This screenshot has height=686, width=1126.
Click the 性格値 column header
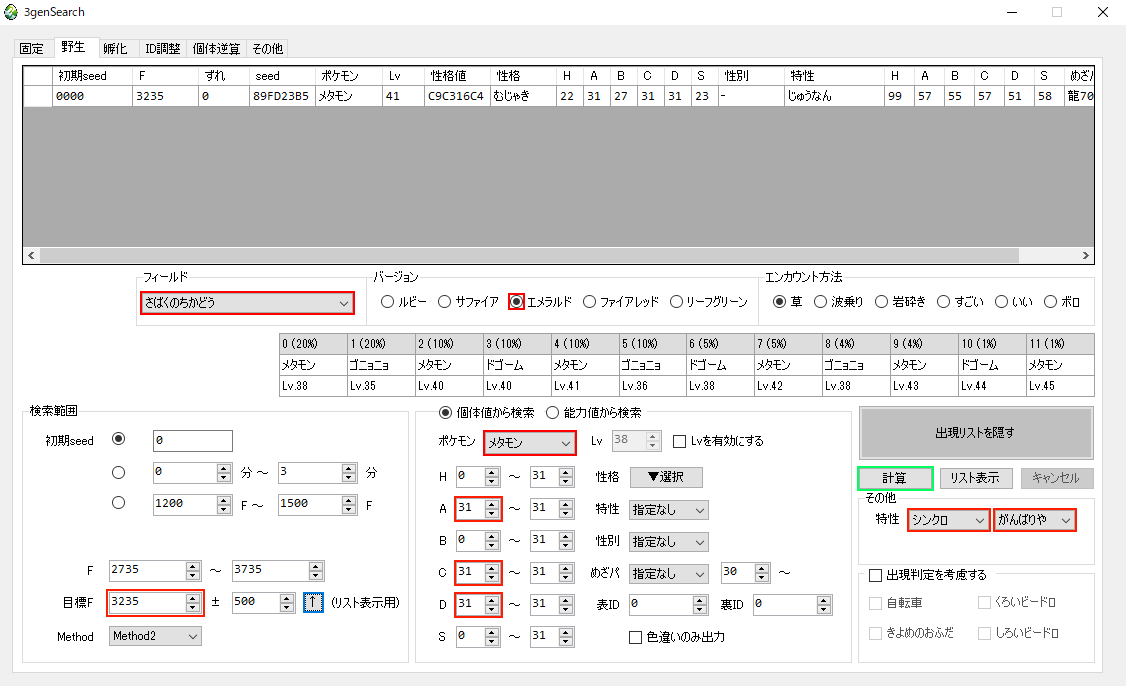[x=457, y=75]
